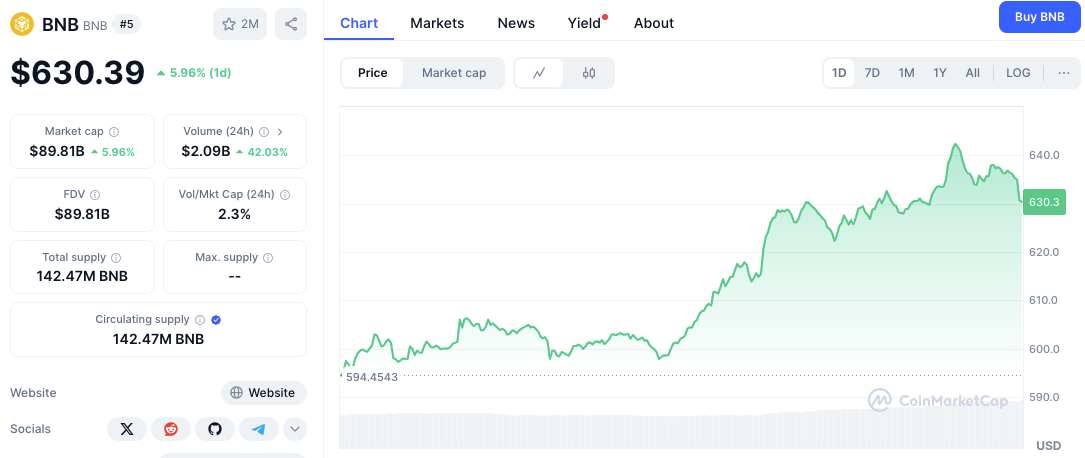Add BNB to watchlist with star button
This screenshot has height=458, width=1085.
240,24
